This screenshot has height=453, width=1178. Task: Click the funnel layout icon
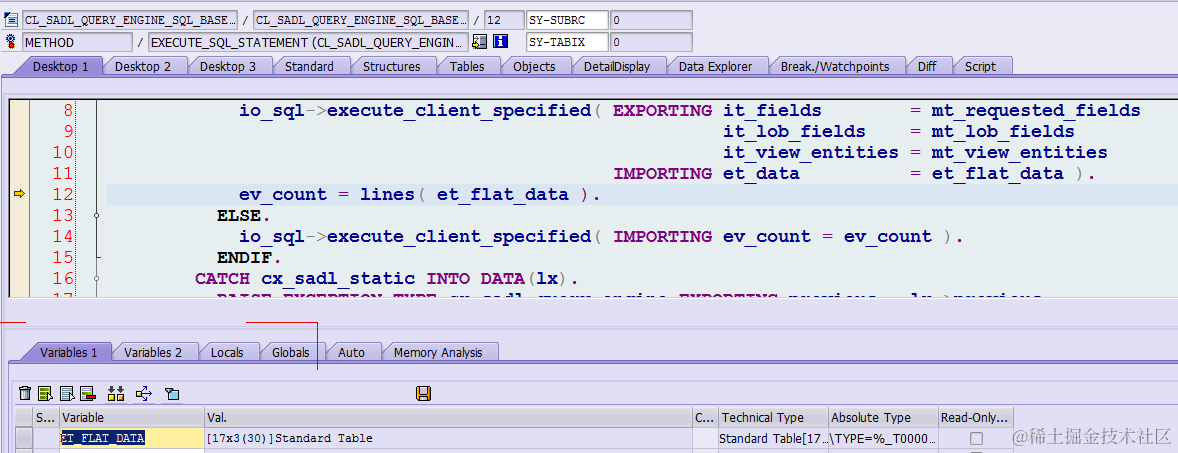tap(172, 393)
